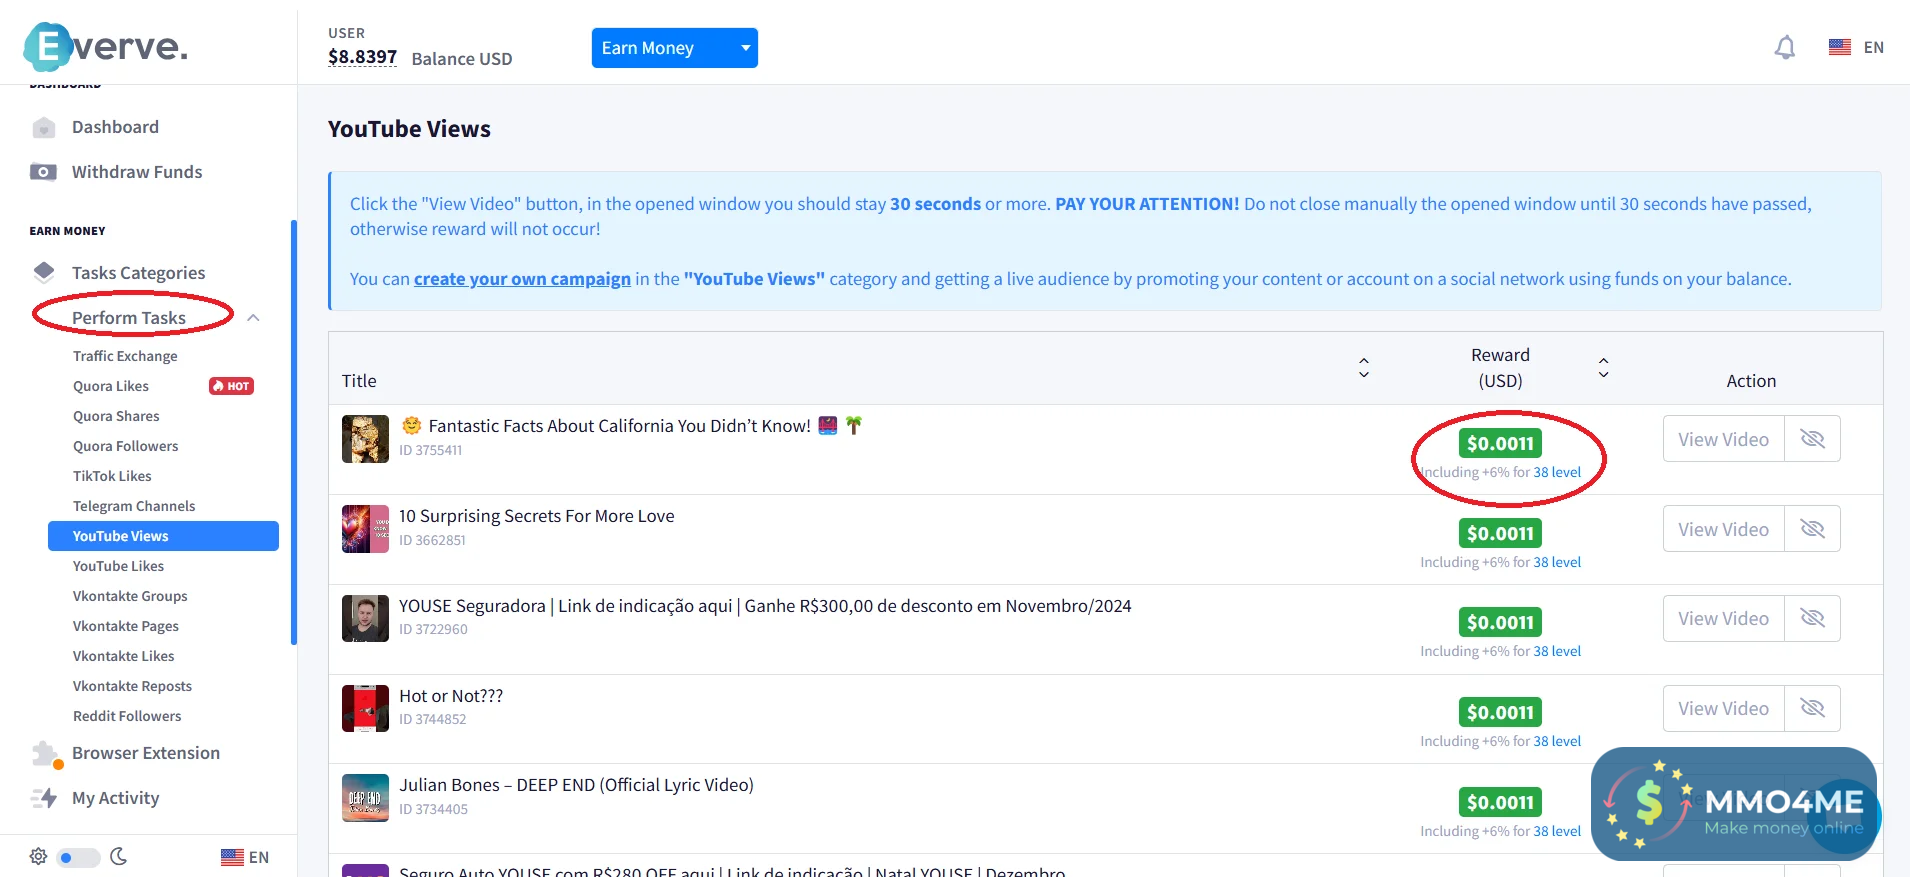The image size is (1910, 877).
Task: Hide the California facts video task
Action: [1812, 439]
